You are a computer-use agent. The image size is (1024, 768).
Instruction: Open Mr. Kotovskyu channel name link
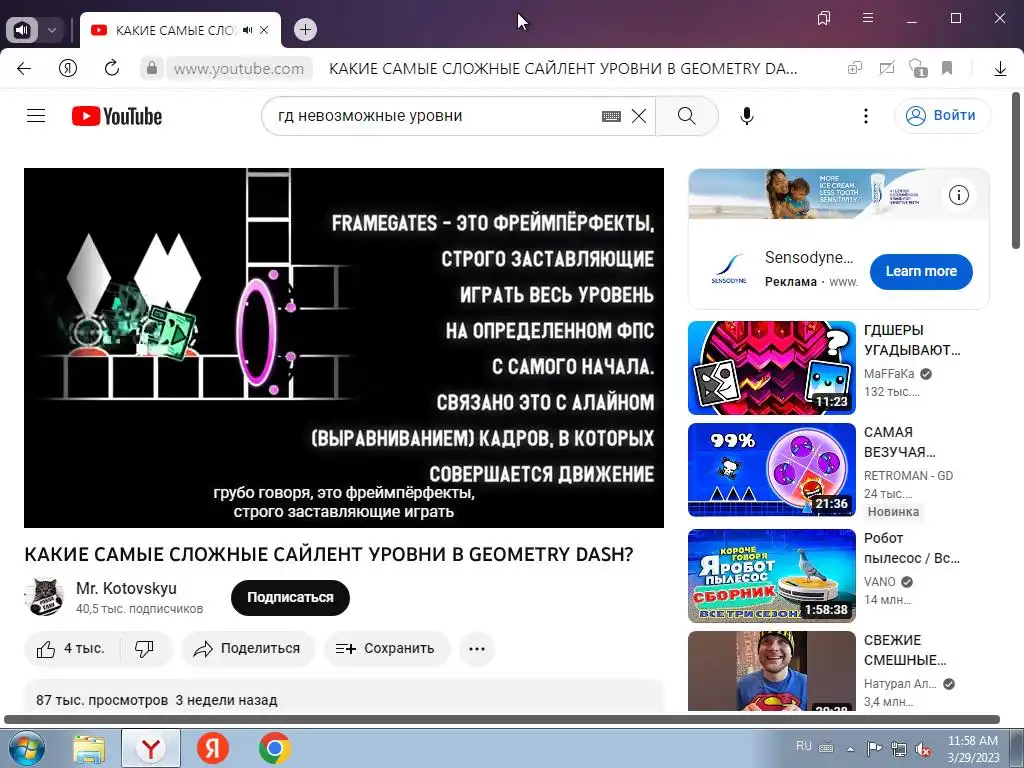(x=126, y=588)
